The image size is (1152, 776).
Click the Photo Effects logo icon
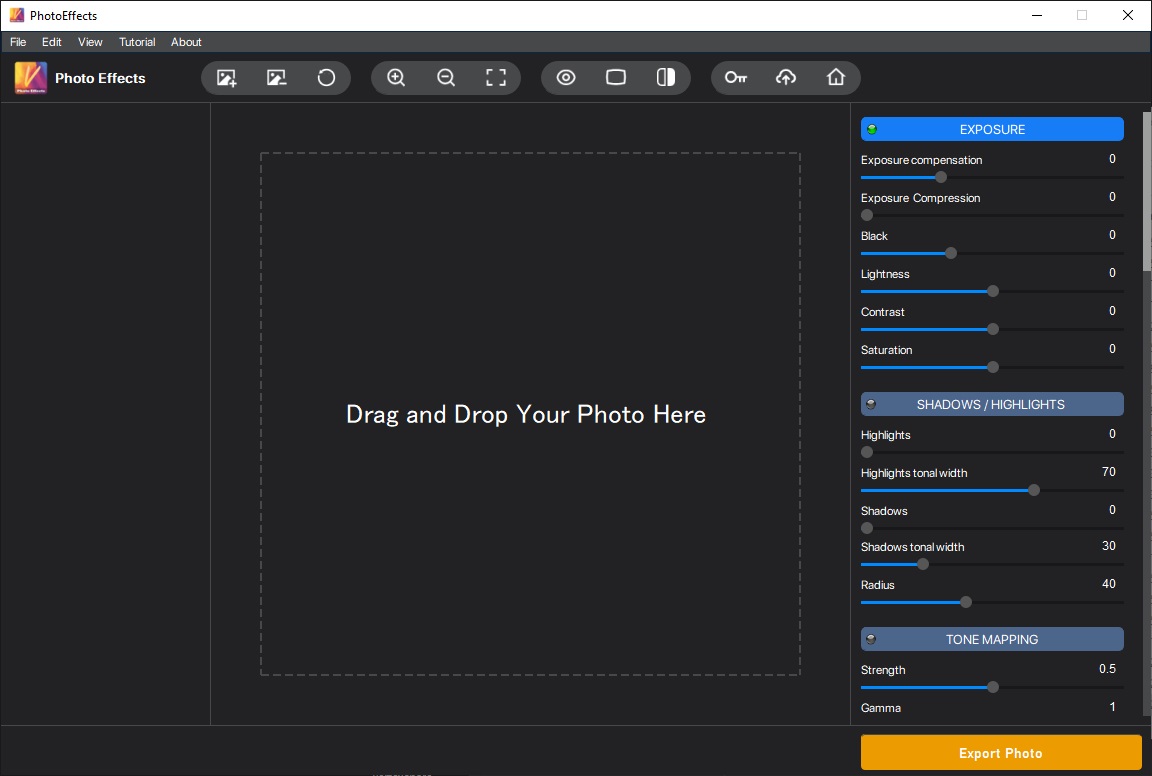coord(30,78)
